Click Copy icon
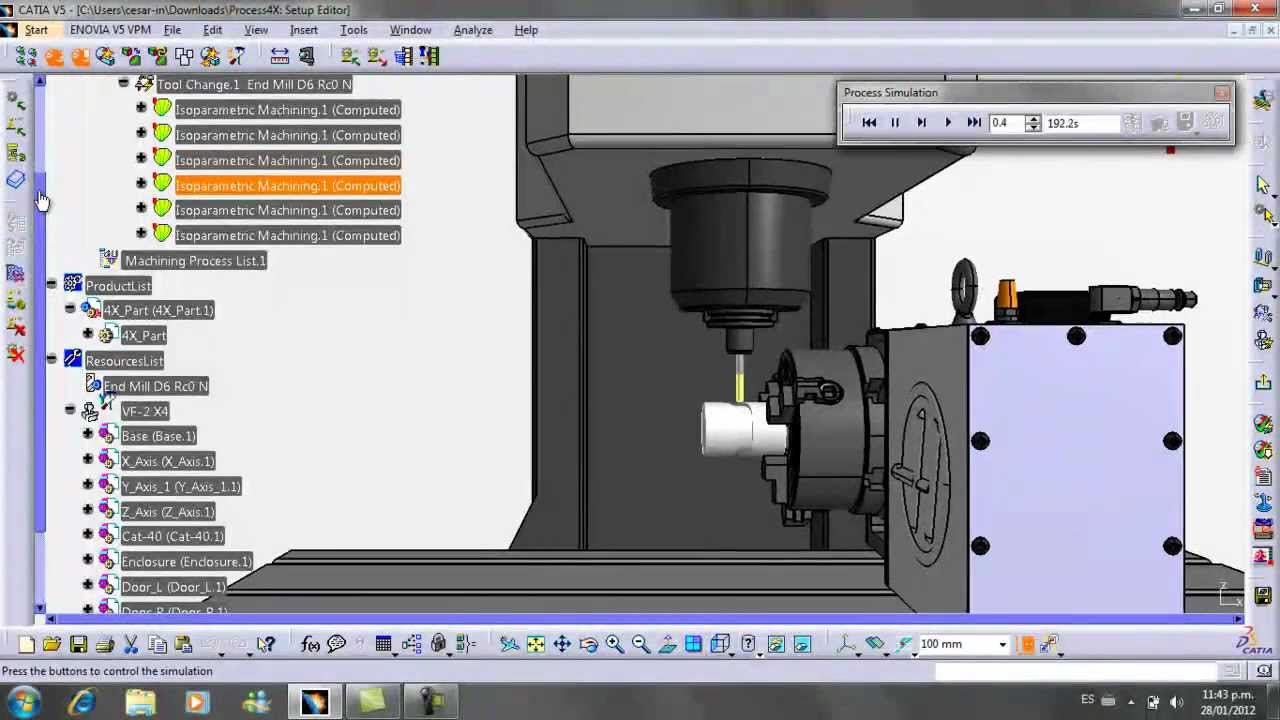 156,645
